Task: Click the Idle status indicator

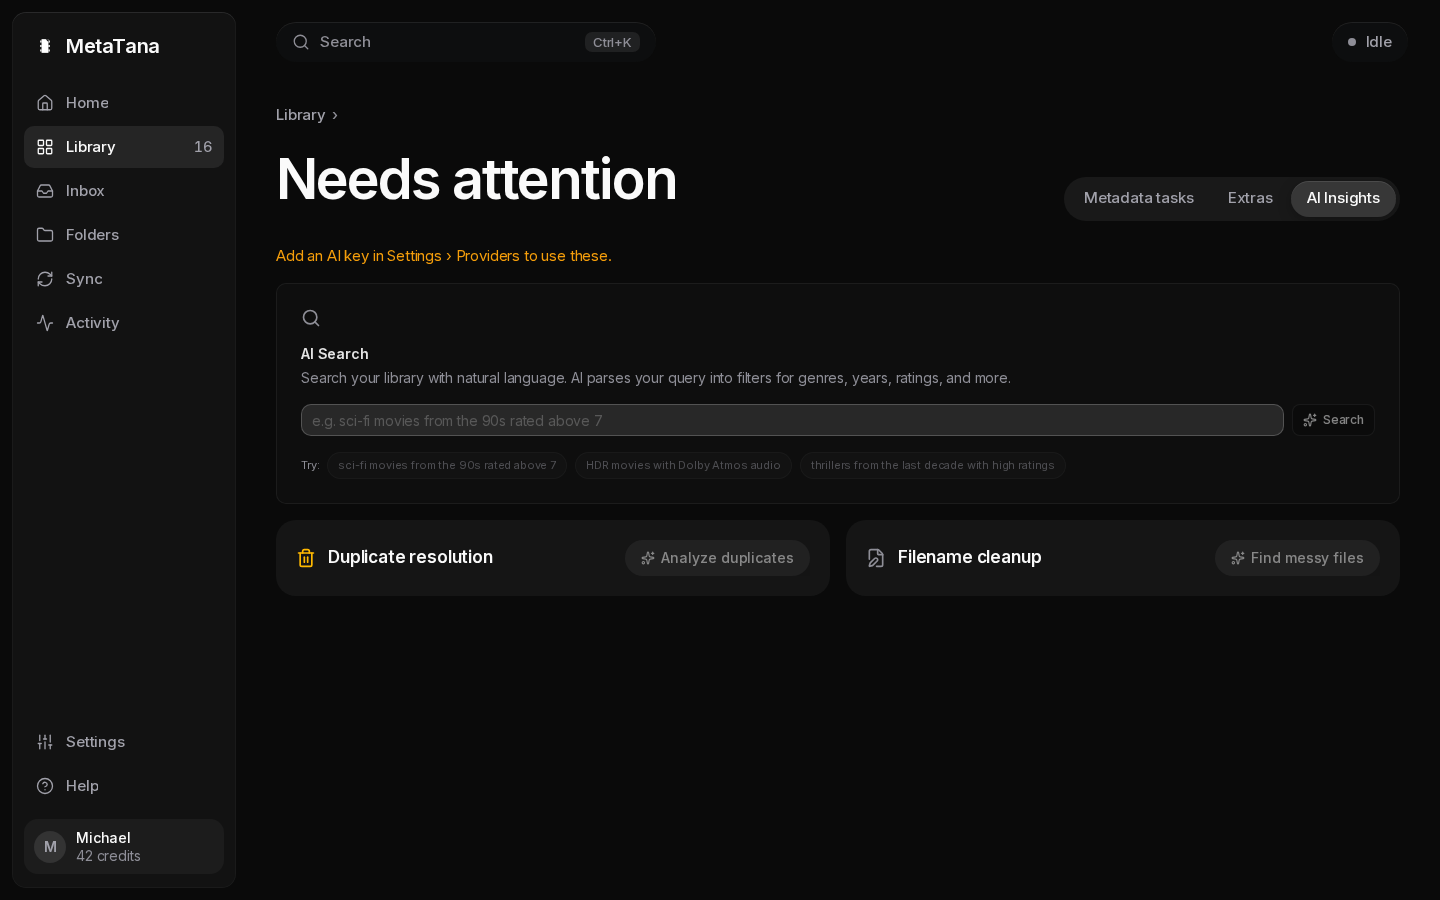Action: [1370, 42]
